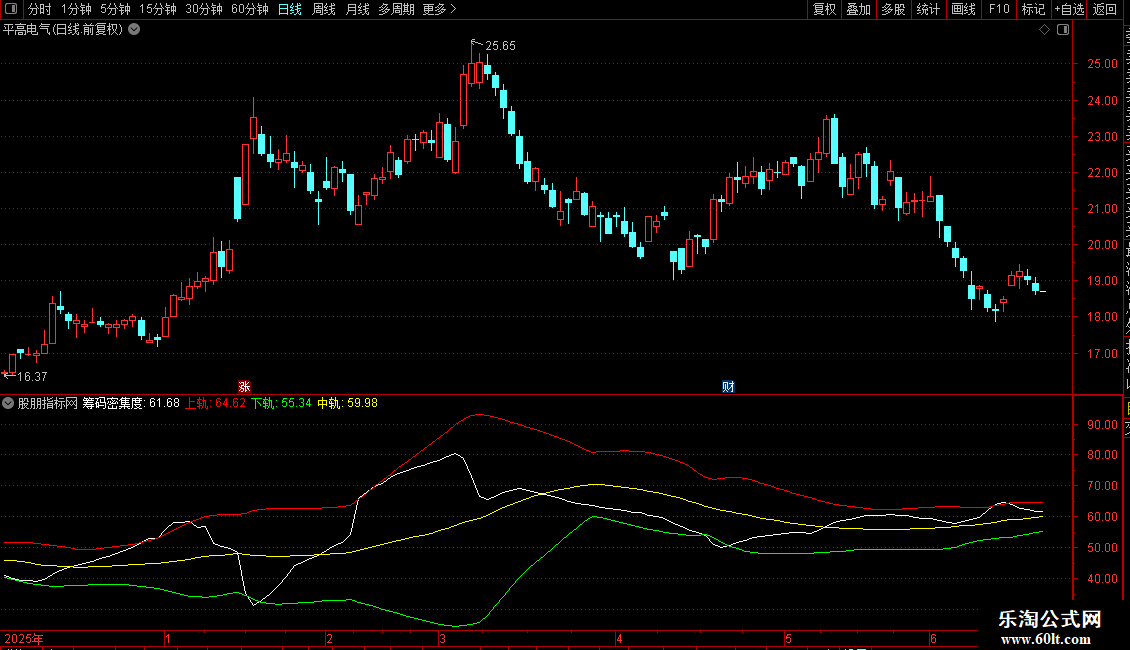This screenshot has height=650, width=1130.
Task: Click the diamond icon above the chart
Action: 1044,30
